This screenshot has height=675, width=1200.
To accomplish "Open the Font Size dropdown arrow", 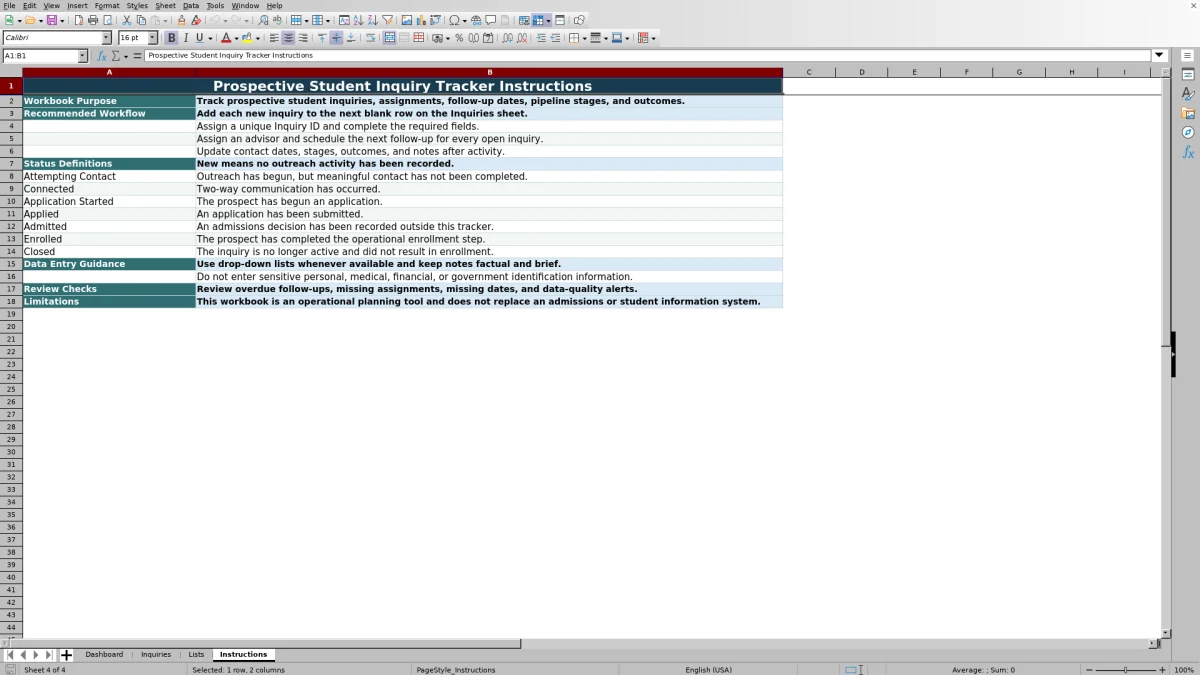I will 153,38.
